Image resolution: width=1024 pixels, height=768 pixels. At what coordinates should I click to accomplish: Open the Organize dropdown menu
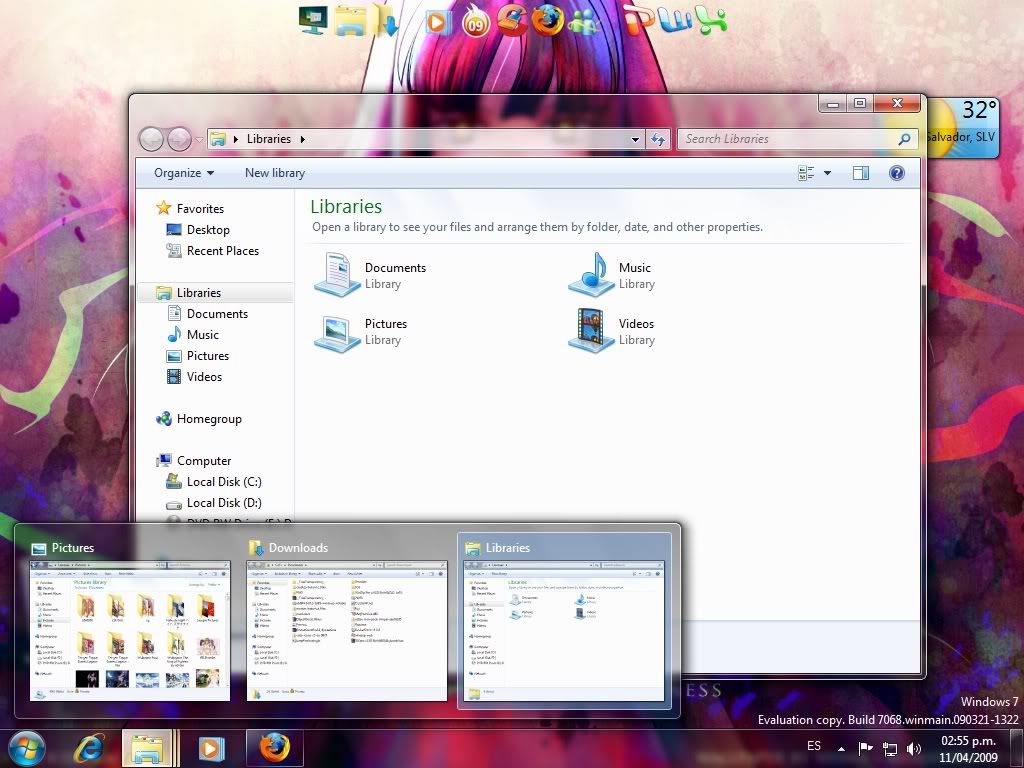click(x=184, y=173)
